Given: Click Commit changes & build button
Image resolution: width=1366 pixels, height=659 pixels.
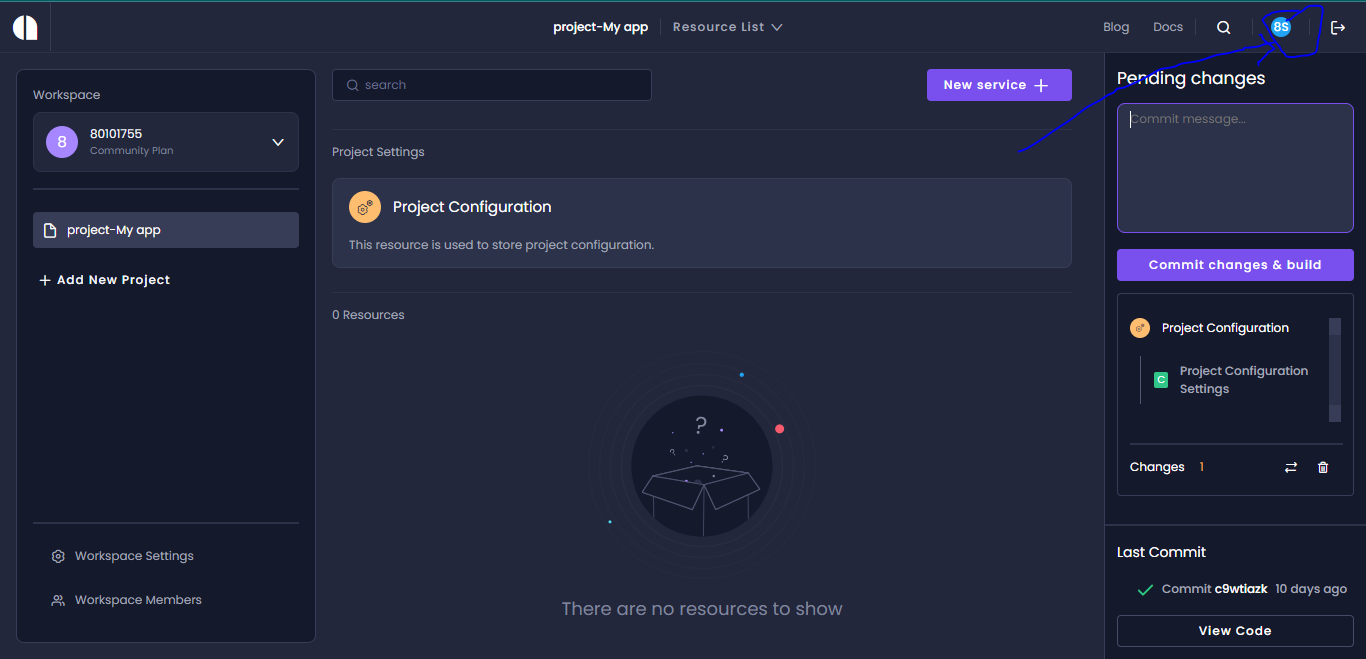Looking at the screenshot, I should [x=1235, y=265].
